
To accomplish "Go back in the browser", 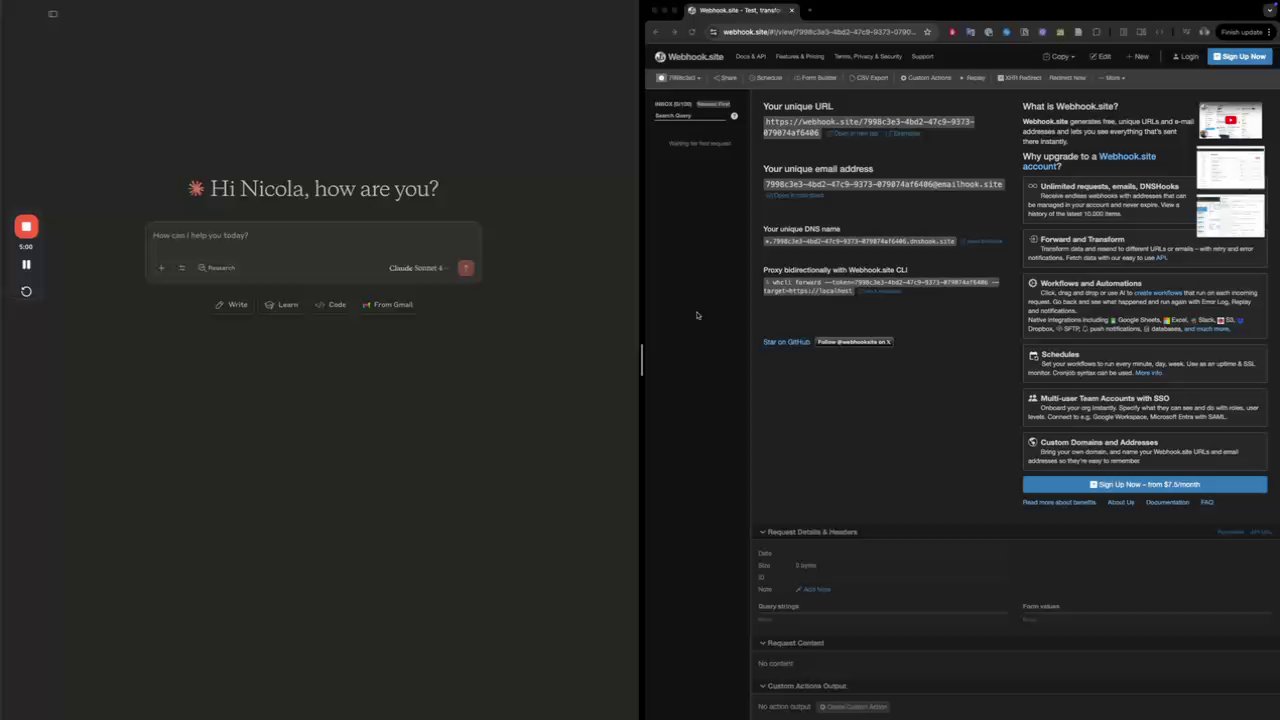I will [656, 32].
